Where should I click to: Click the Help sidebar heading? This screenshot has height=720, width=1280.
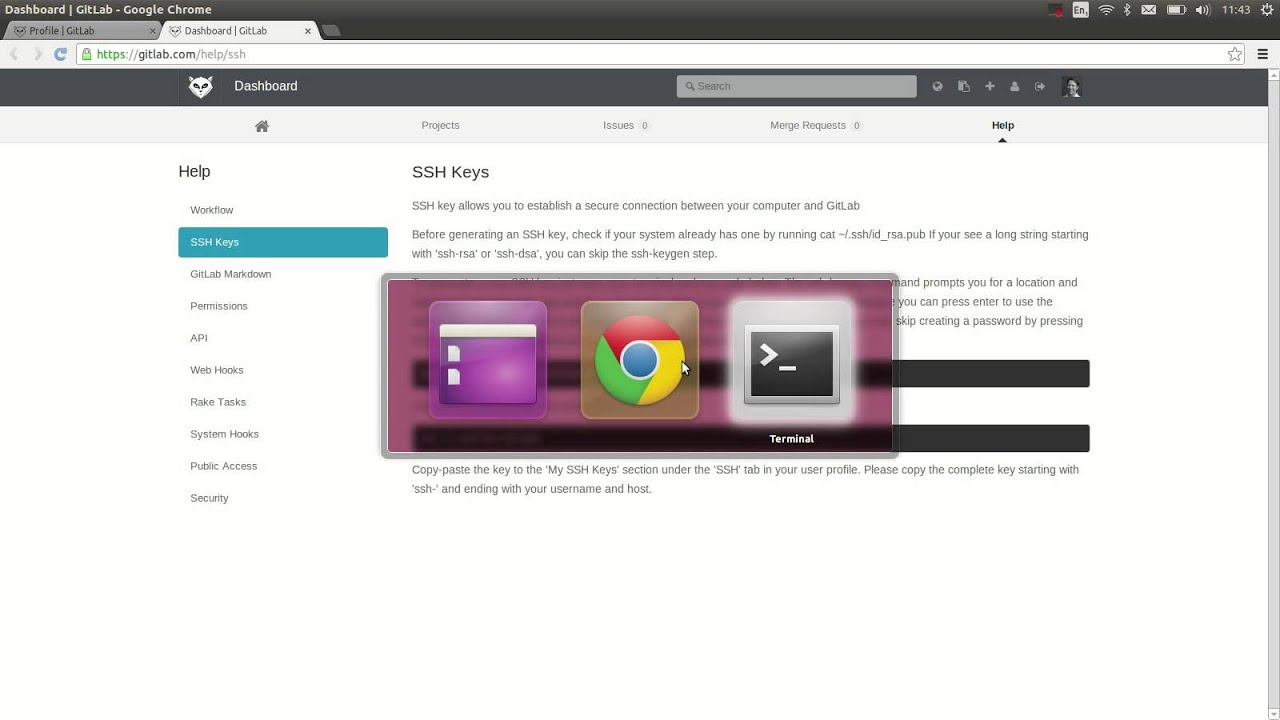pyautogui.click(x=194, y=172)
